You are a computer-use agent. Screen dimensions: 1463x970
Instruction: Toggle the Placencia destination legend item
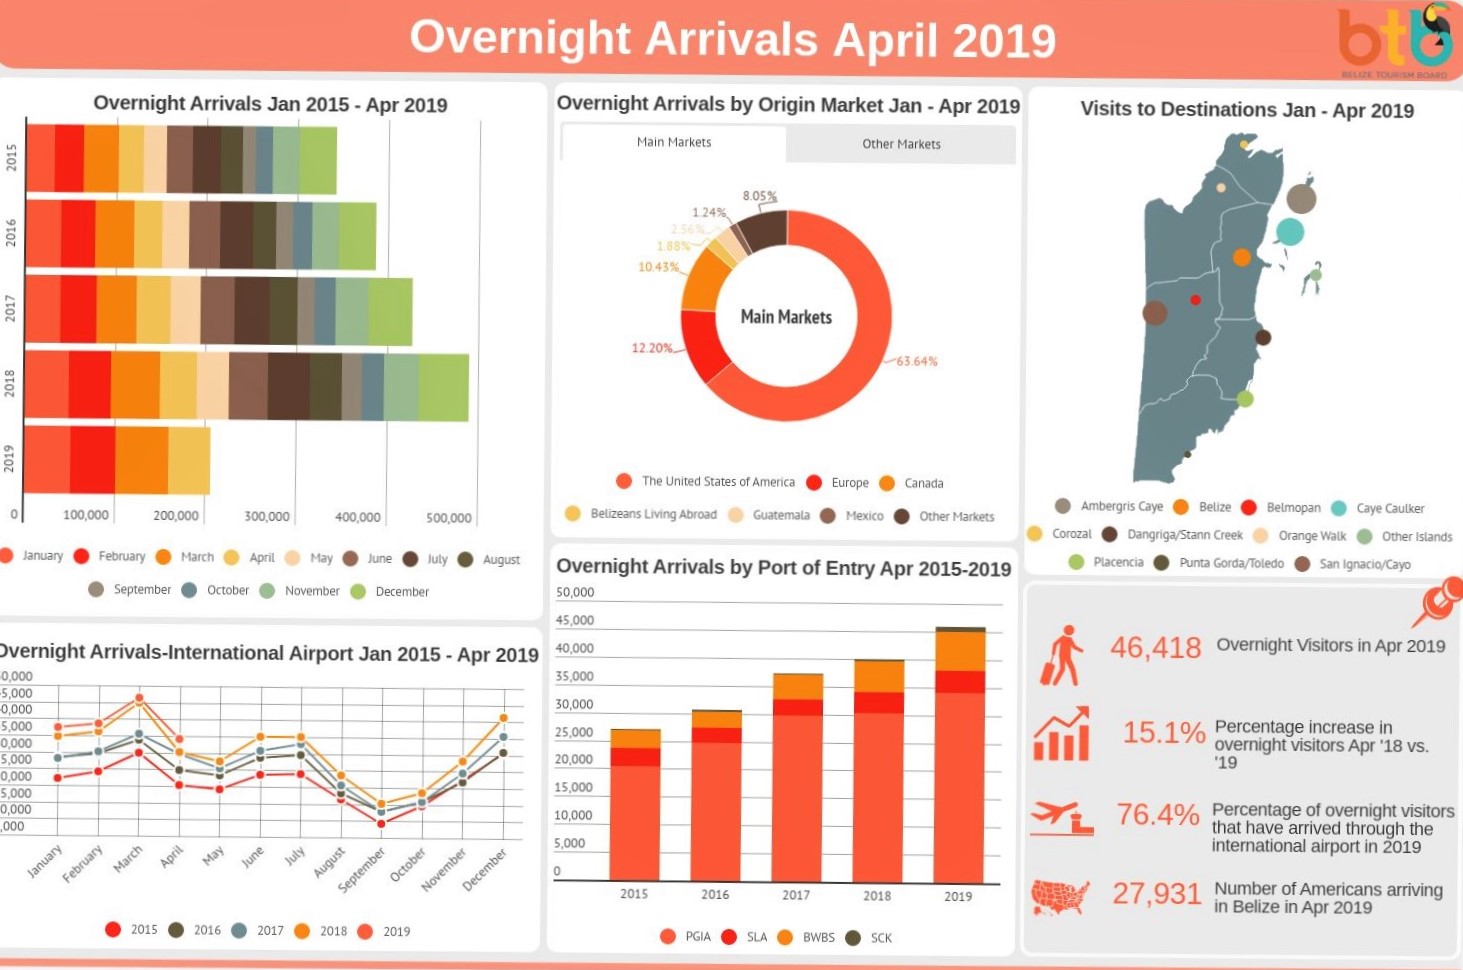[1106, 562]
